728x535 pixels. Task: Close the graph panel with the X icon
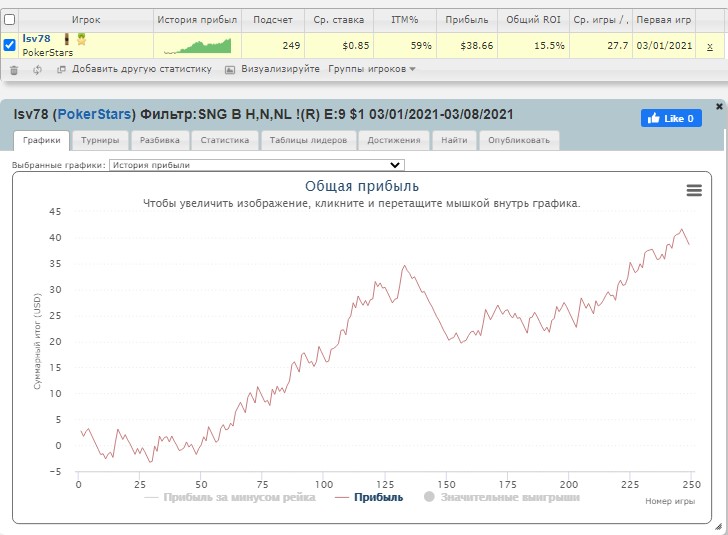coord(719,106)
